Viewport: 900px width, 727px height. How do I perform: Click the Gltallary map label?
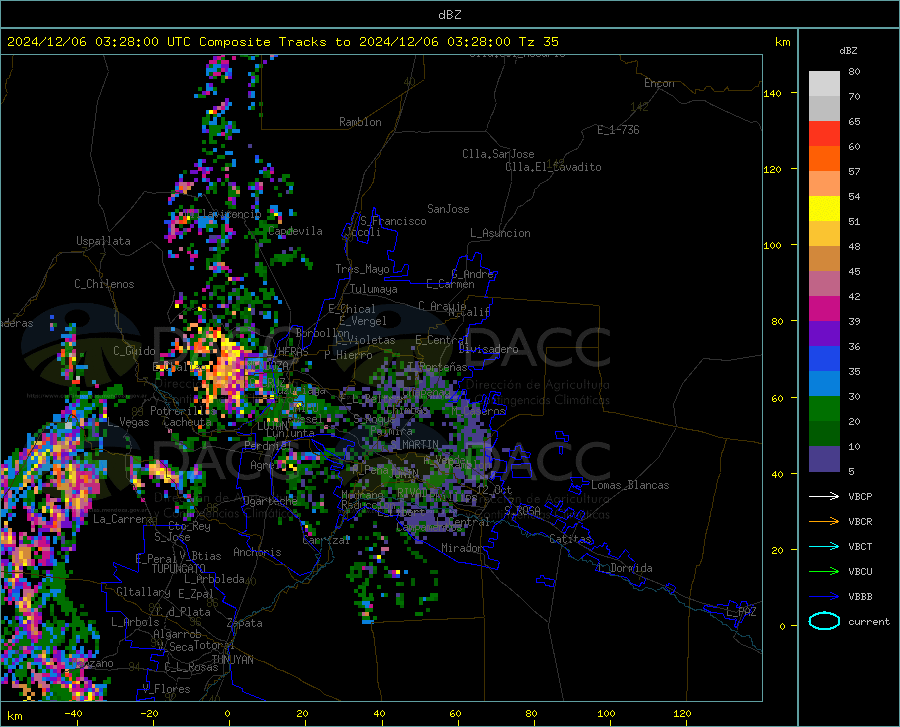click(143, 592)
